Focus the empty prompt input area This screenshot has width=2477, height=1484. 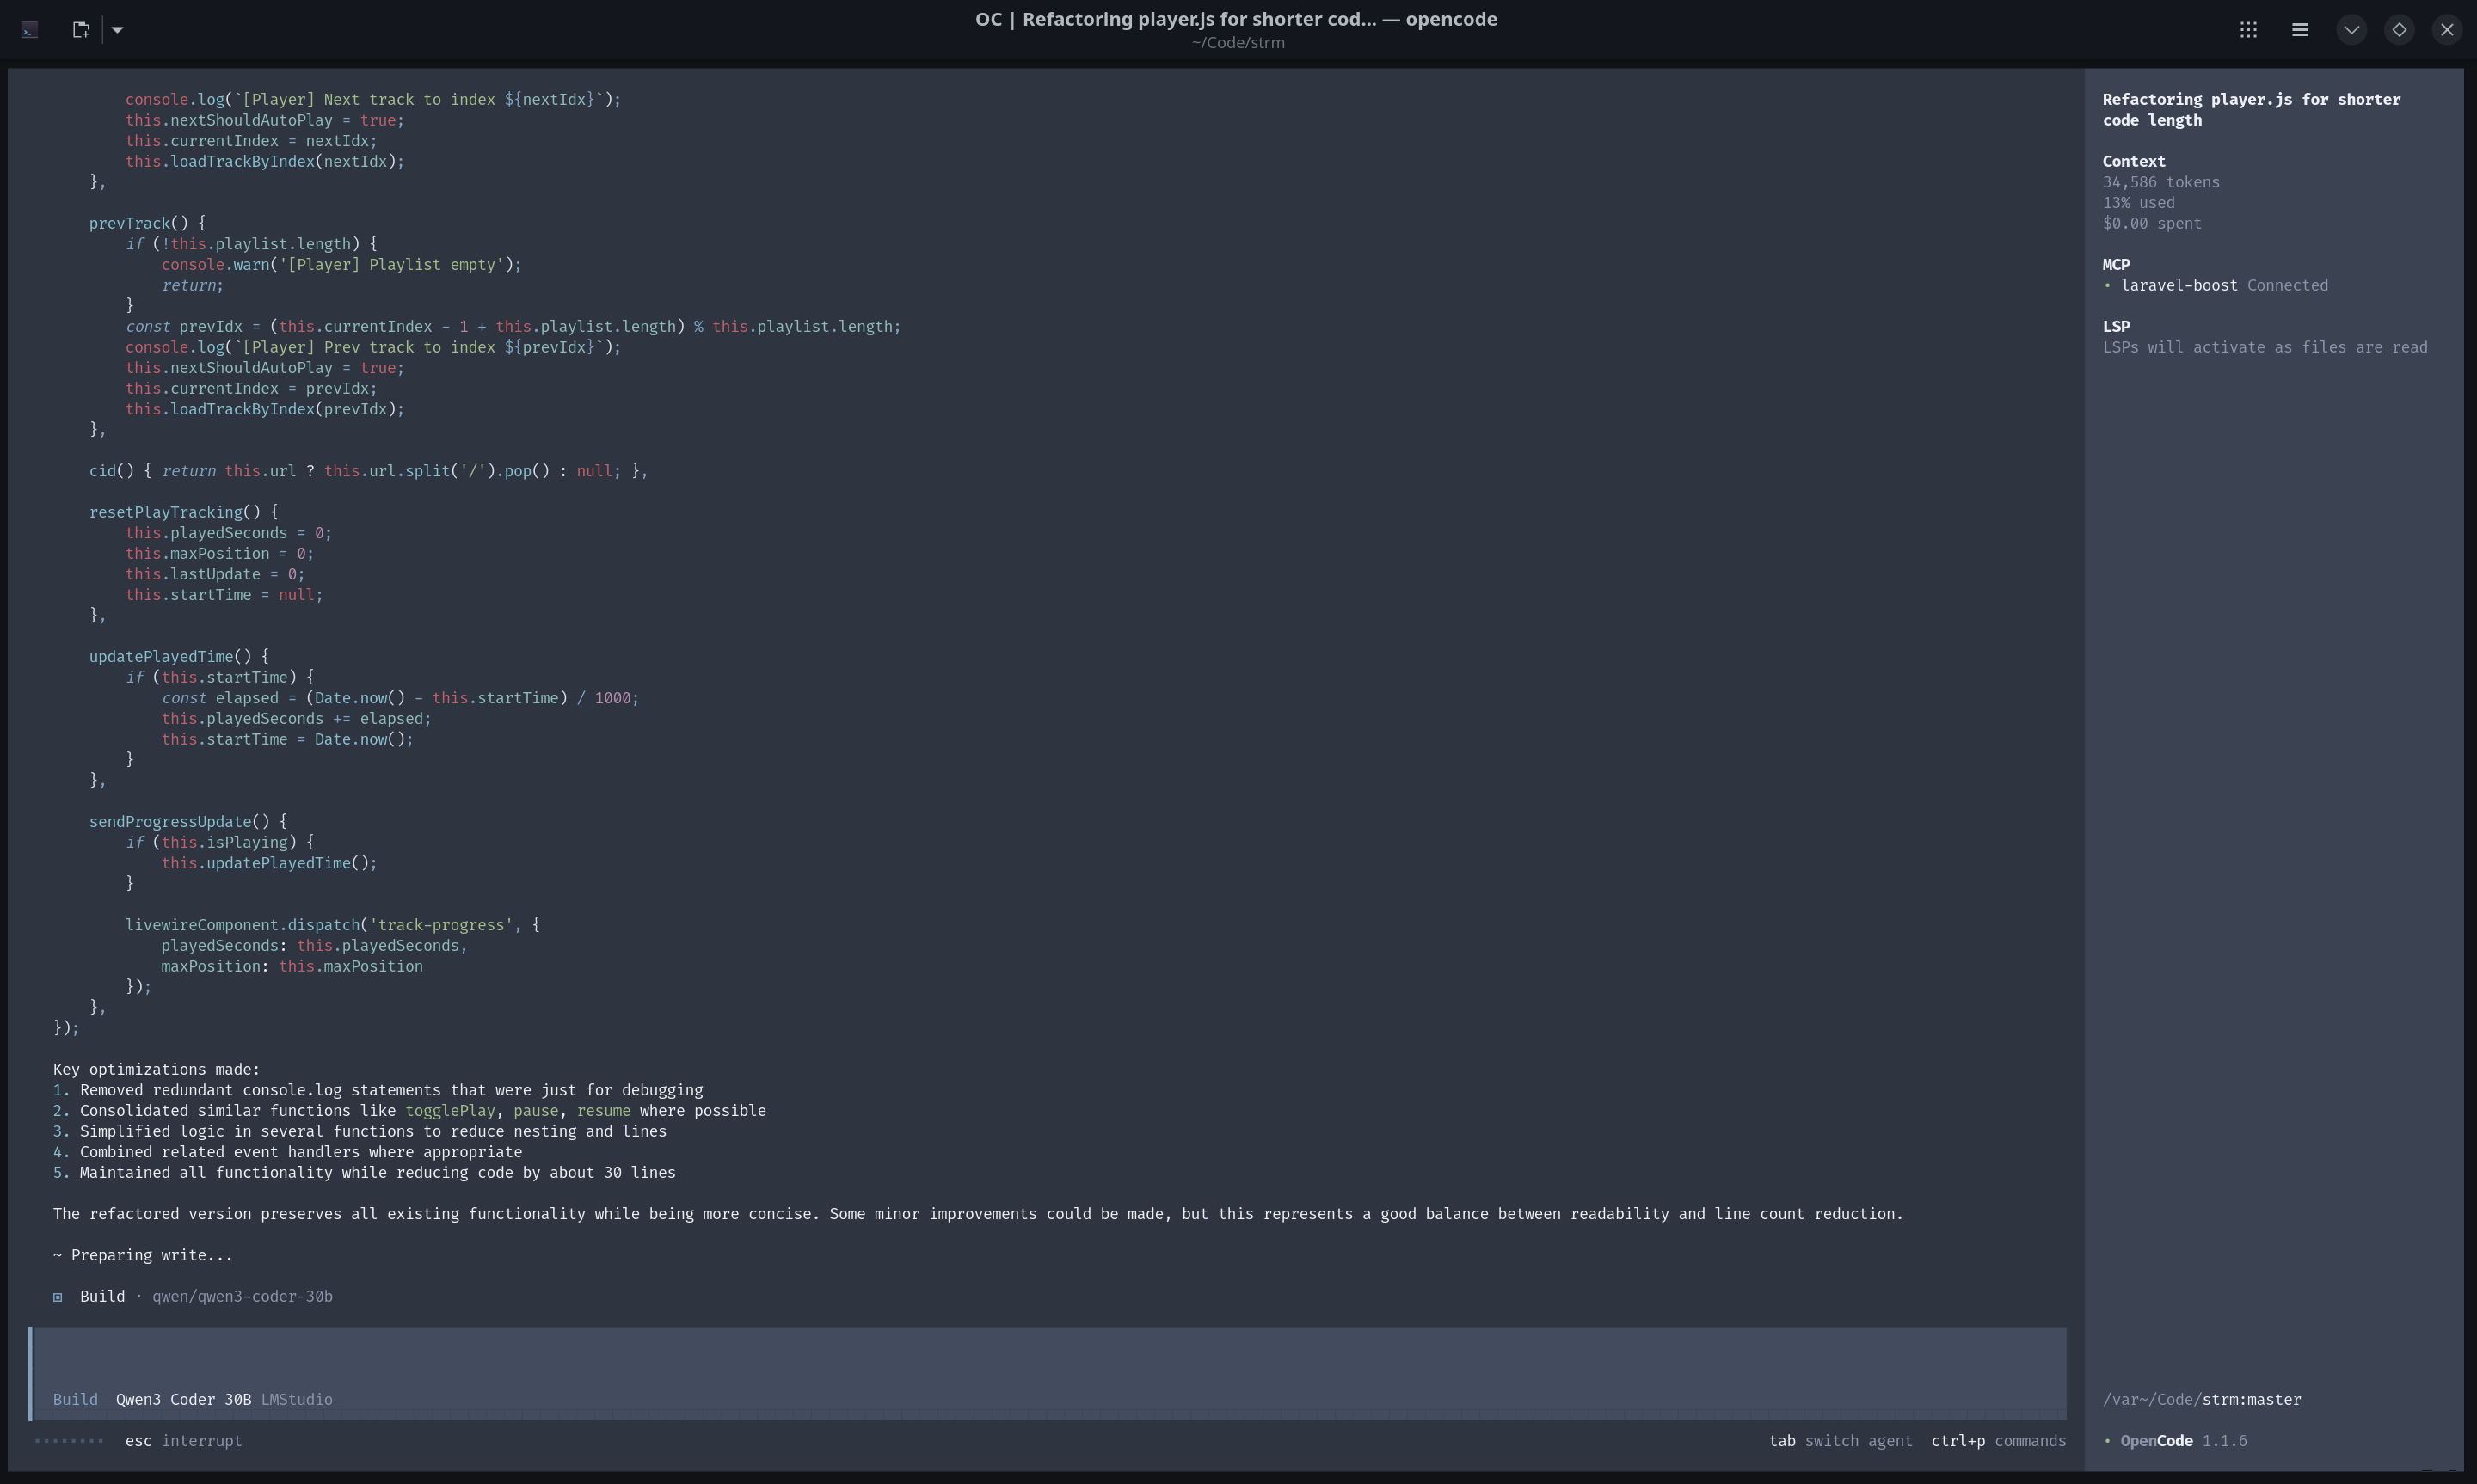point(1047,1358)
